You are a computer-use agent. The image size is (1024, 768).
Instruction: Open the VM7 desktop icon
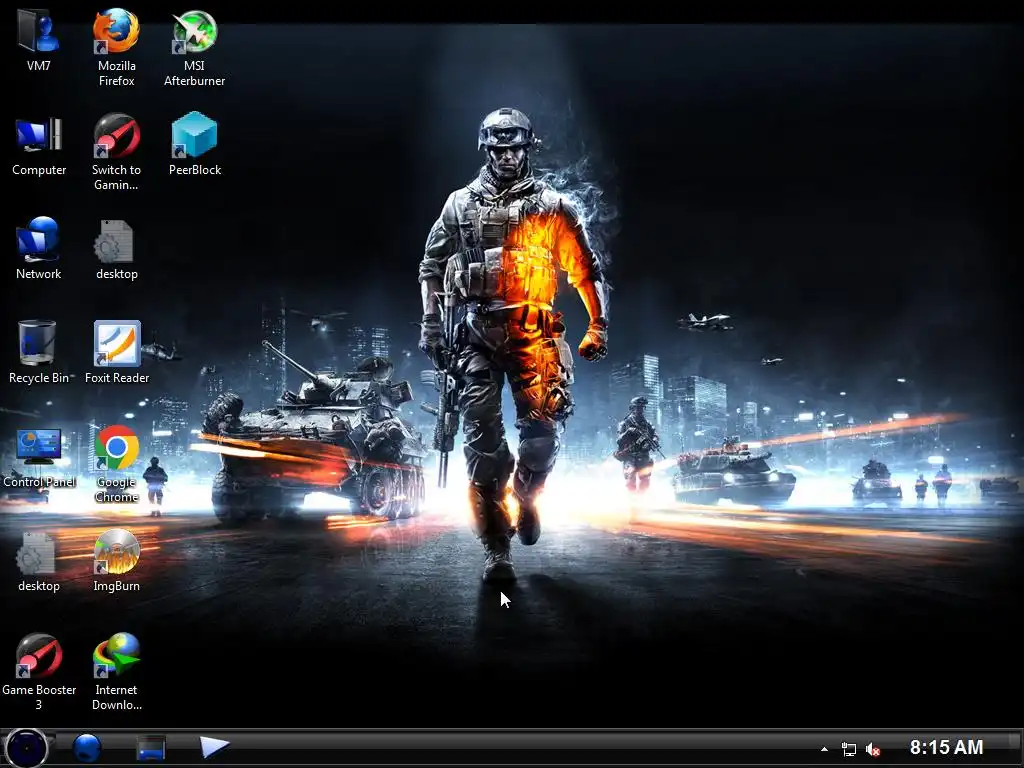(x=39, y=39)
